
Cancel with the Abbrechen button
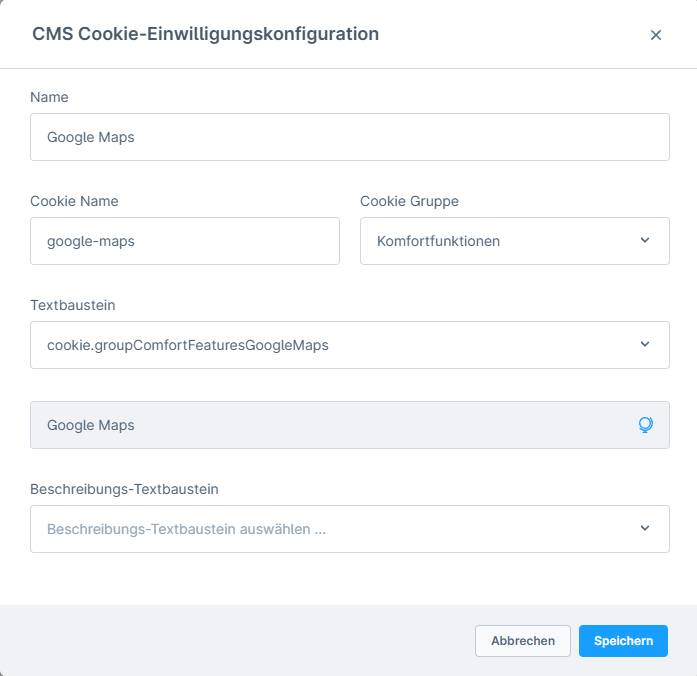523,641
